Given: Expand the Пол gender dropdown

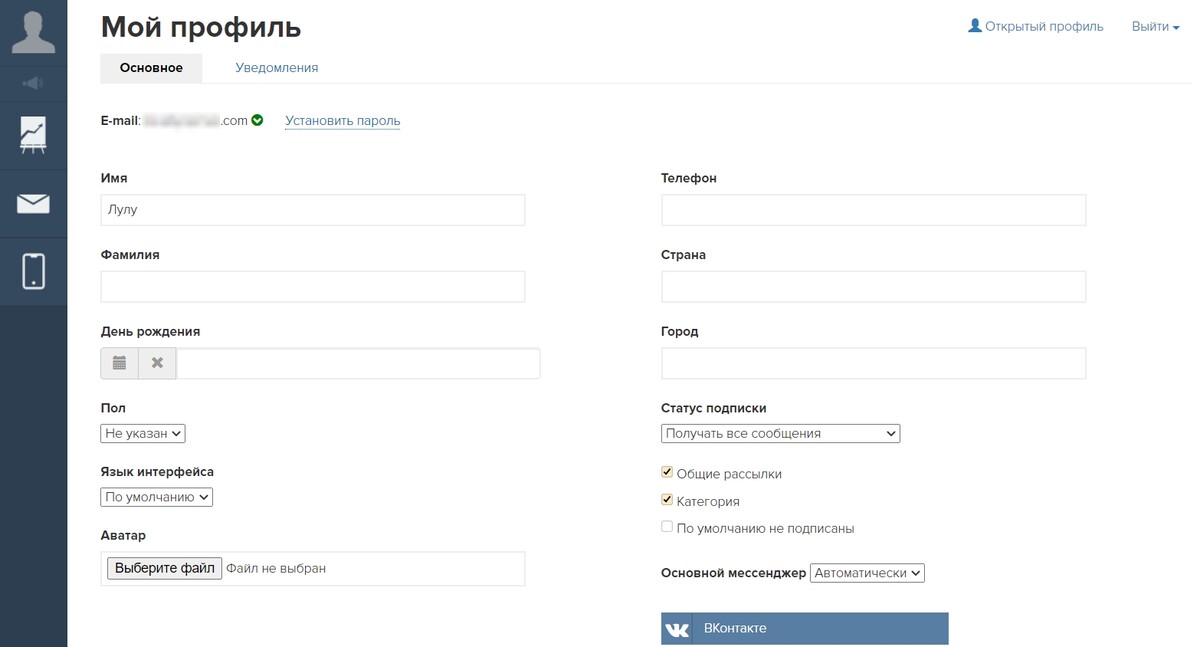Looking at the screenshot, I should tap(143, 434).
